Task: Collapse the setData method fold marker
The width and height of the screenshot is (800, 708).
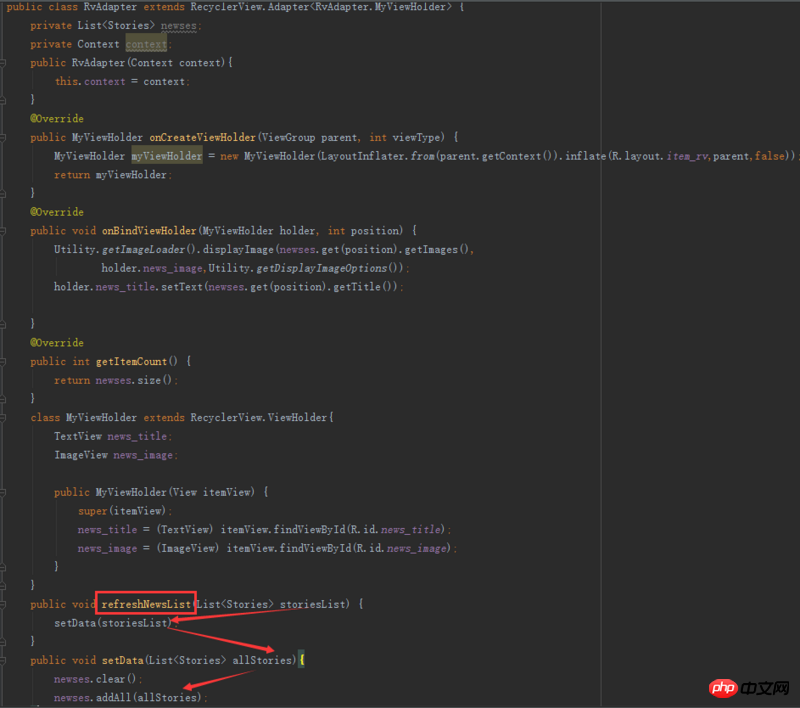Action: 3,661
